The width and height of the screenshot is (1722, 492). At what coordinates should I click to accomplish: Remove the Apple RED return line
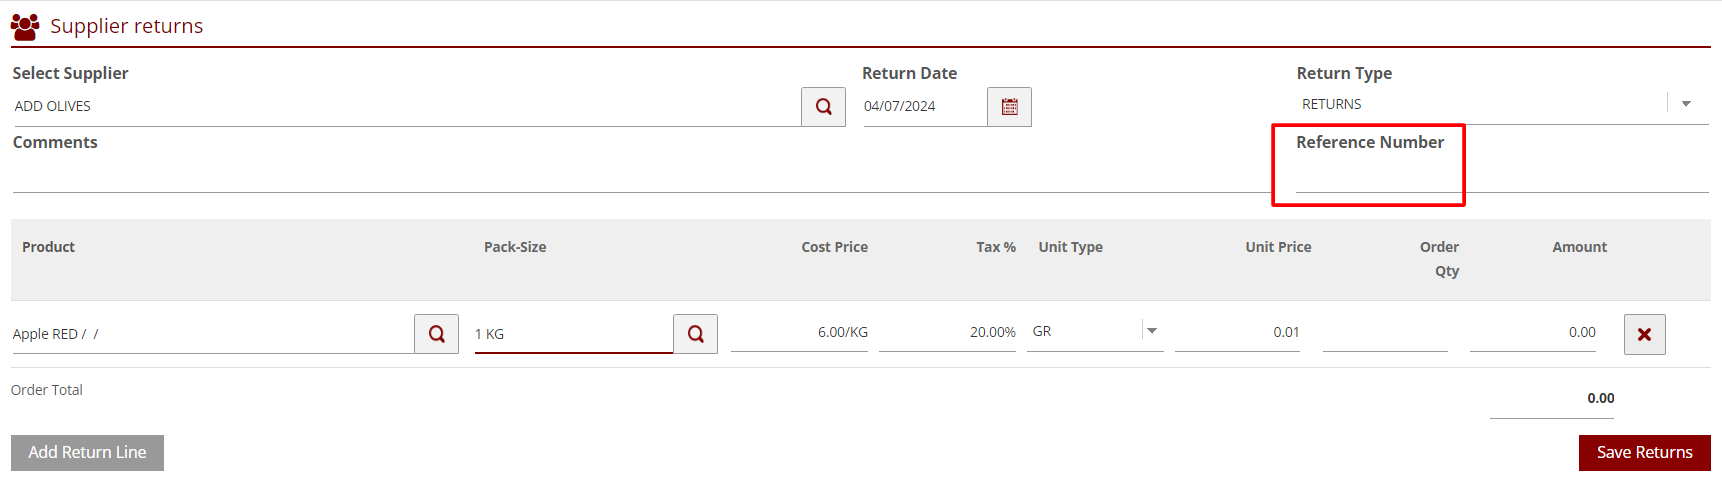tap(1644, 334)
